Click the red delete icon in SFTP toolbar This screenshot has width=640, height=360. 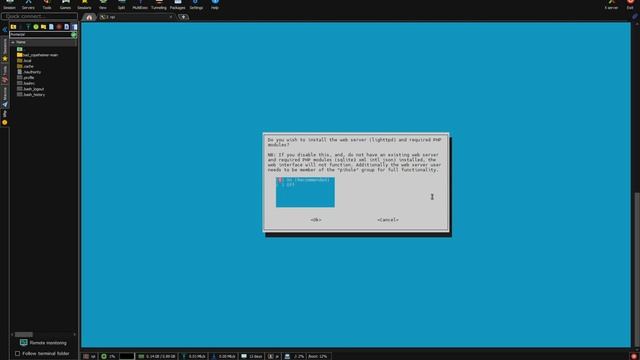59,27
